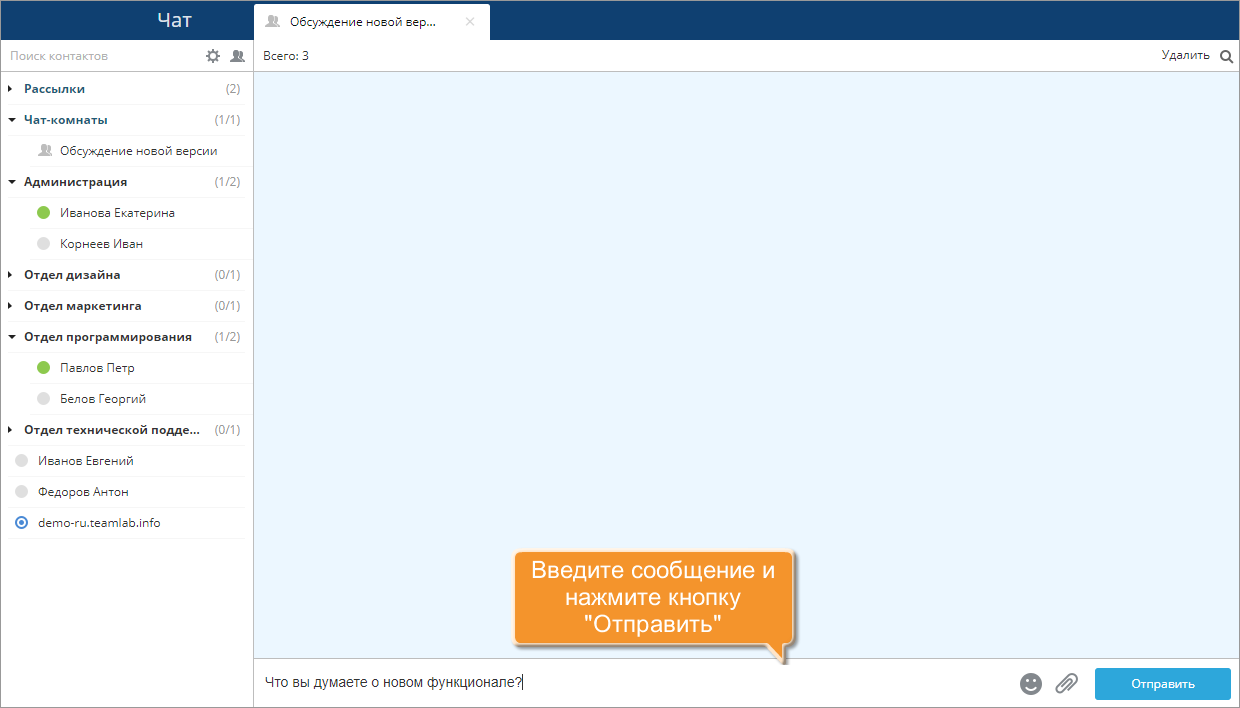1240x708 pixels.
Task: Open chat with Иванова Екатерина
Action: pos(117,213)
